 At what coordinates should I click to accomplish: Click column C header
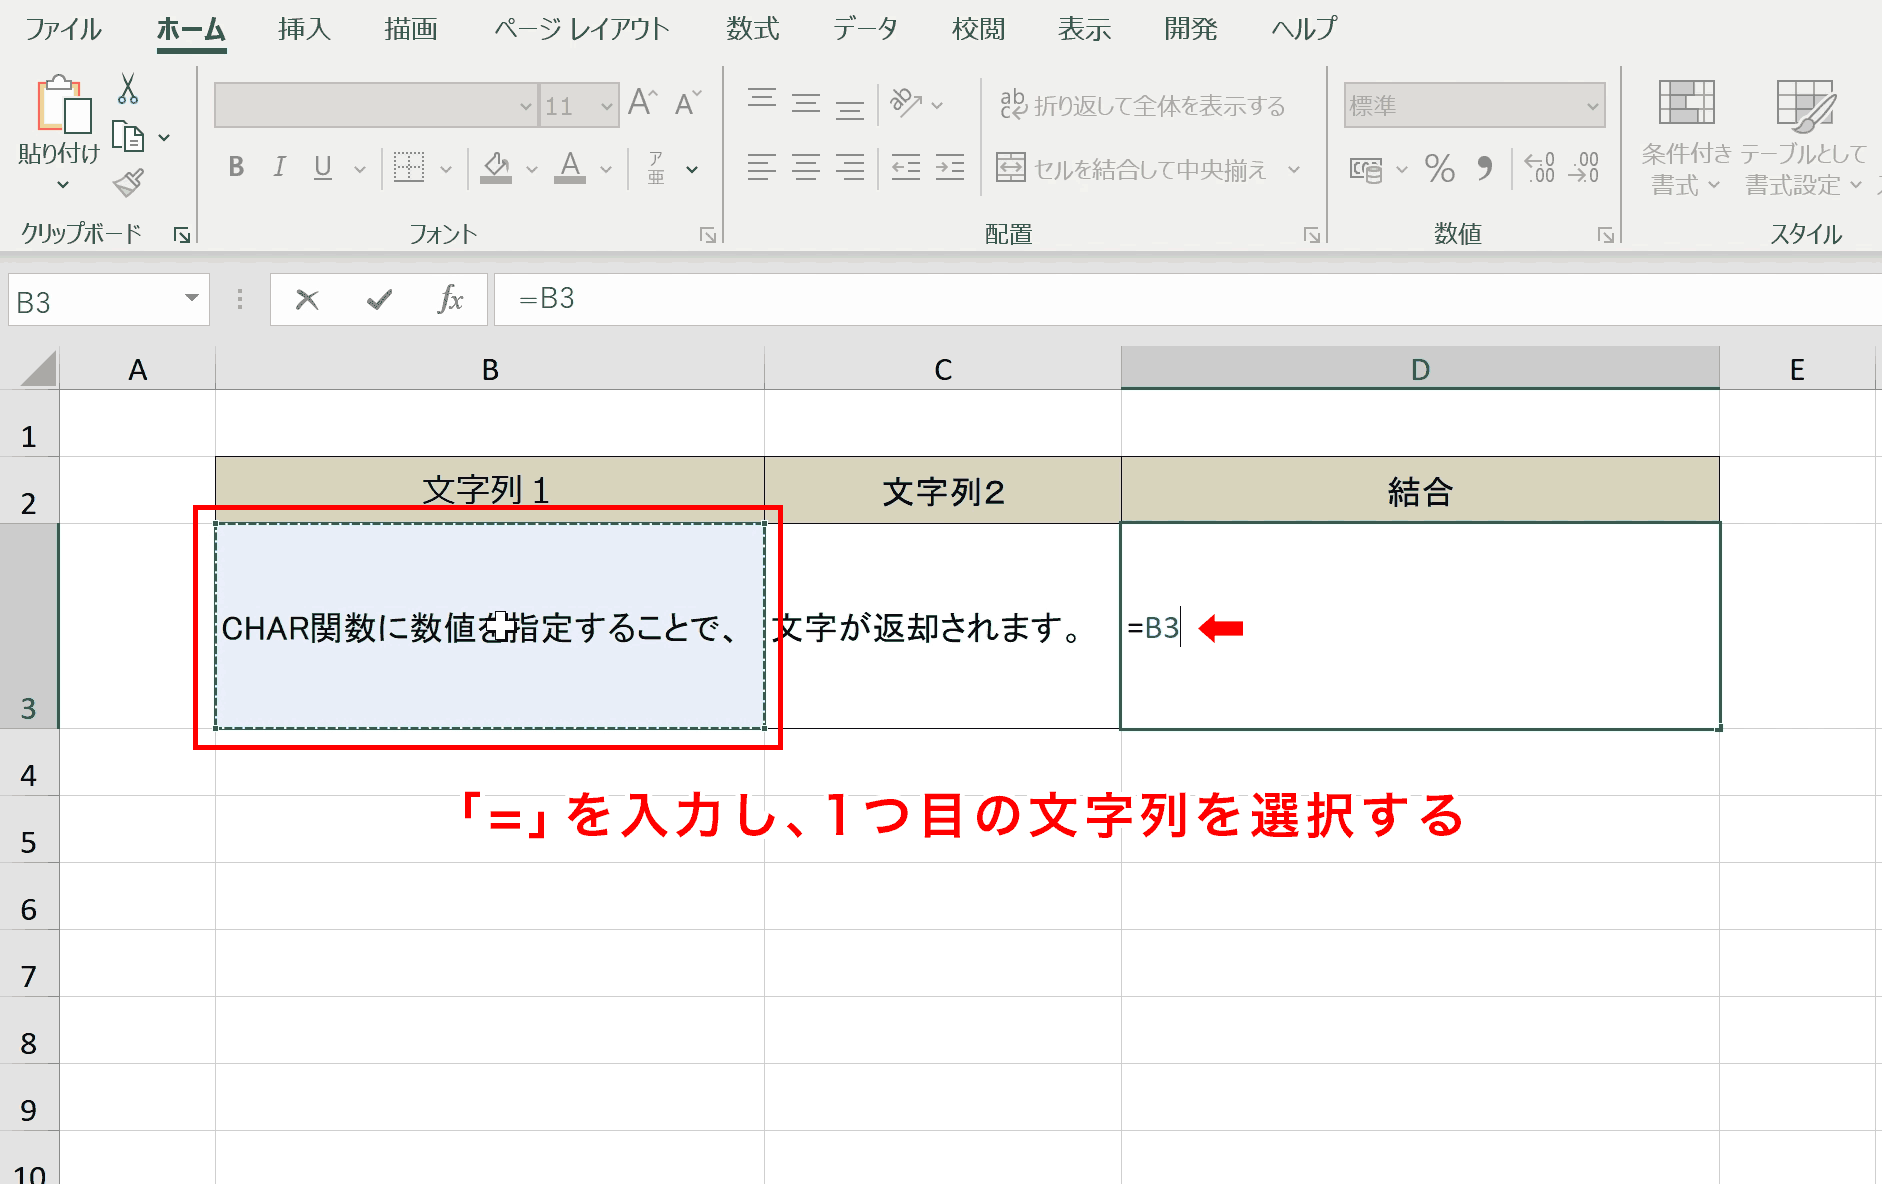coord(943,369)
